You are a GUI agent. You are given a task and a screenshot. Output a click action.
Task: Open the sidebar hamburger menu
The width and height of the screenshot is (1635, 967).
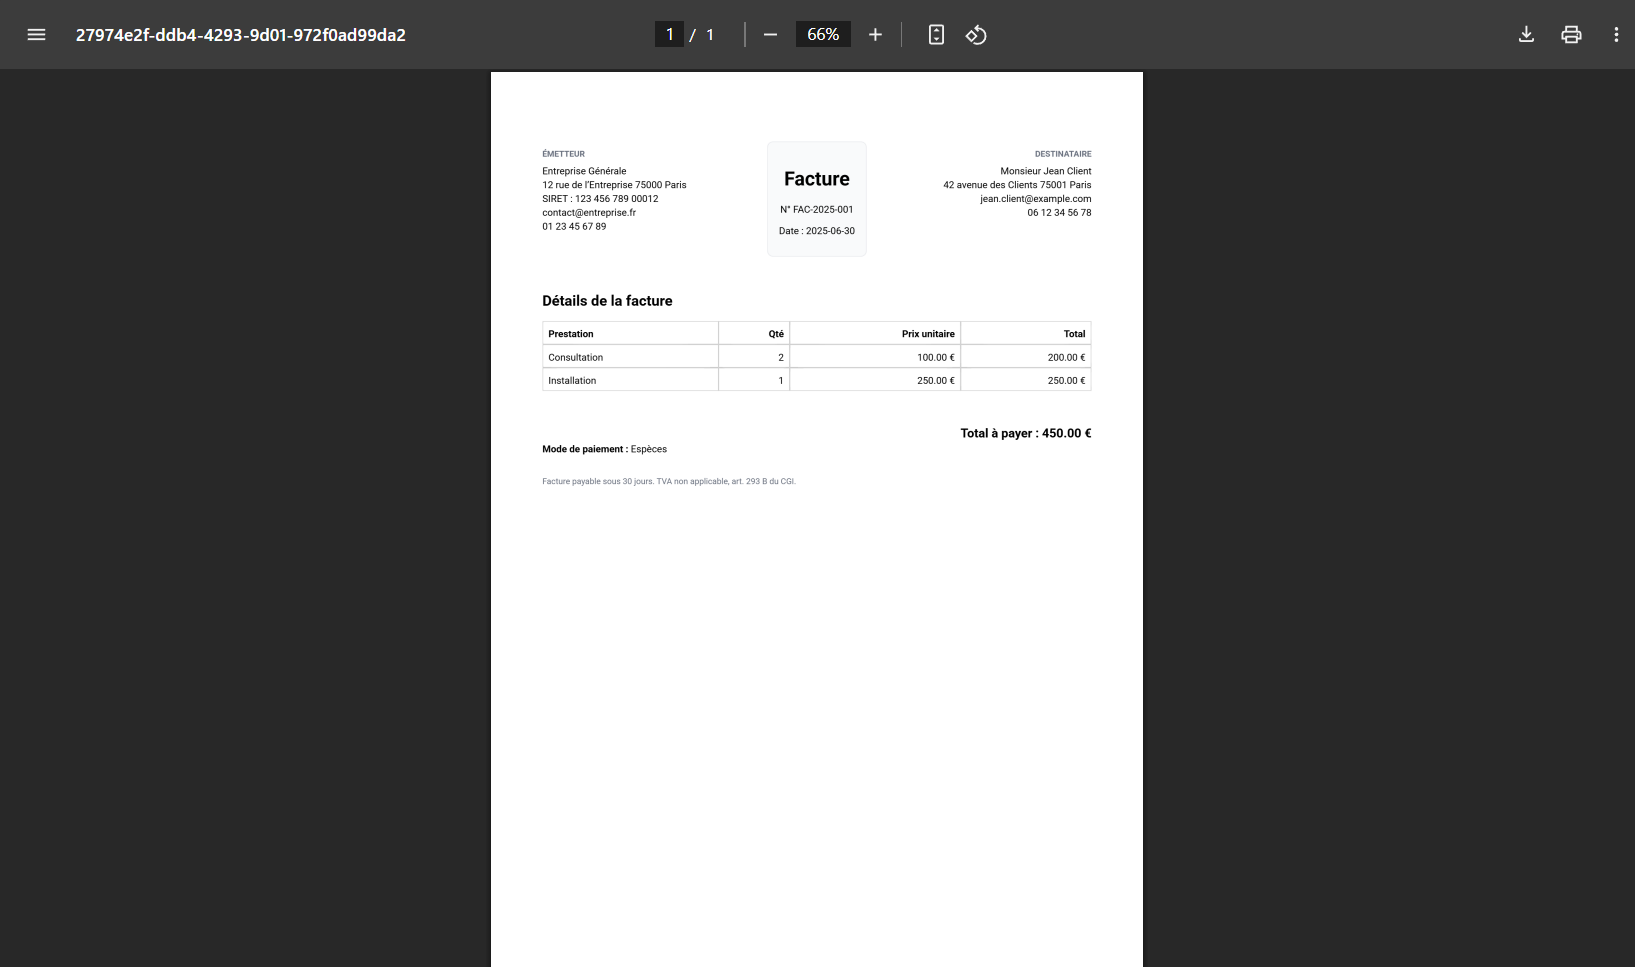tap(37, 35)
